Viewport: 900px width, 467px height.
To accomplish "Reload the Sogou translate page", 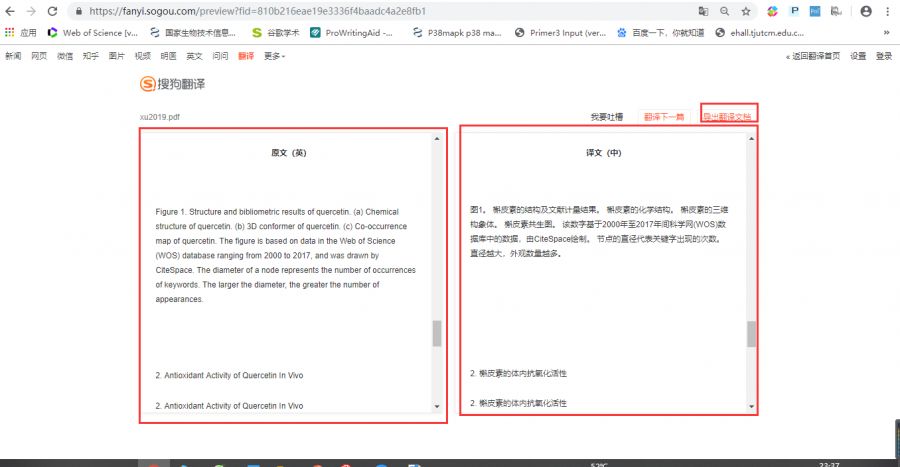I will 52,11.
